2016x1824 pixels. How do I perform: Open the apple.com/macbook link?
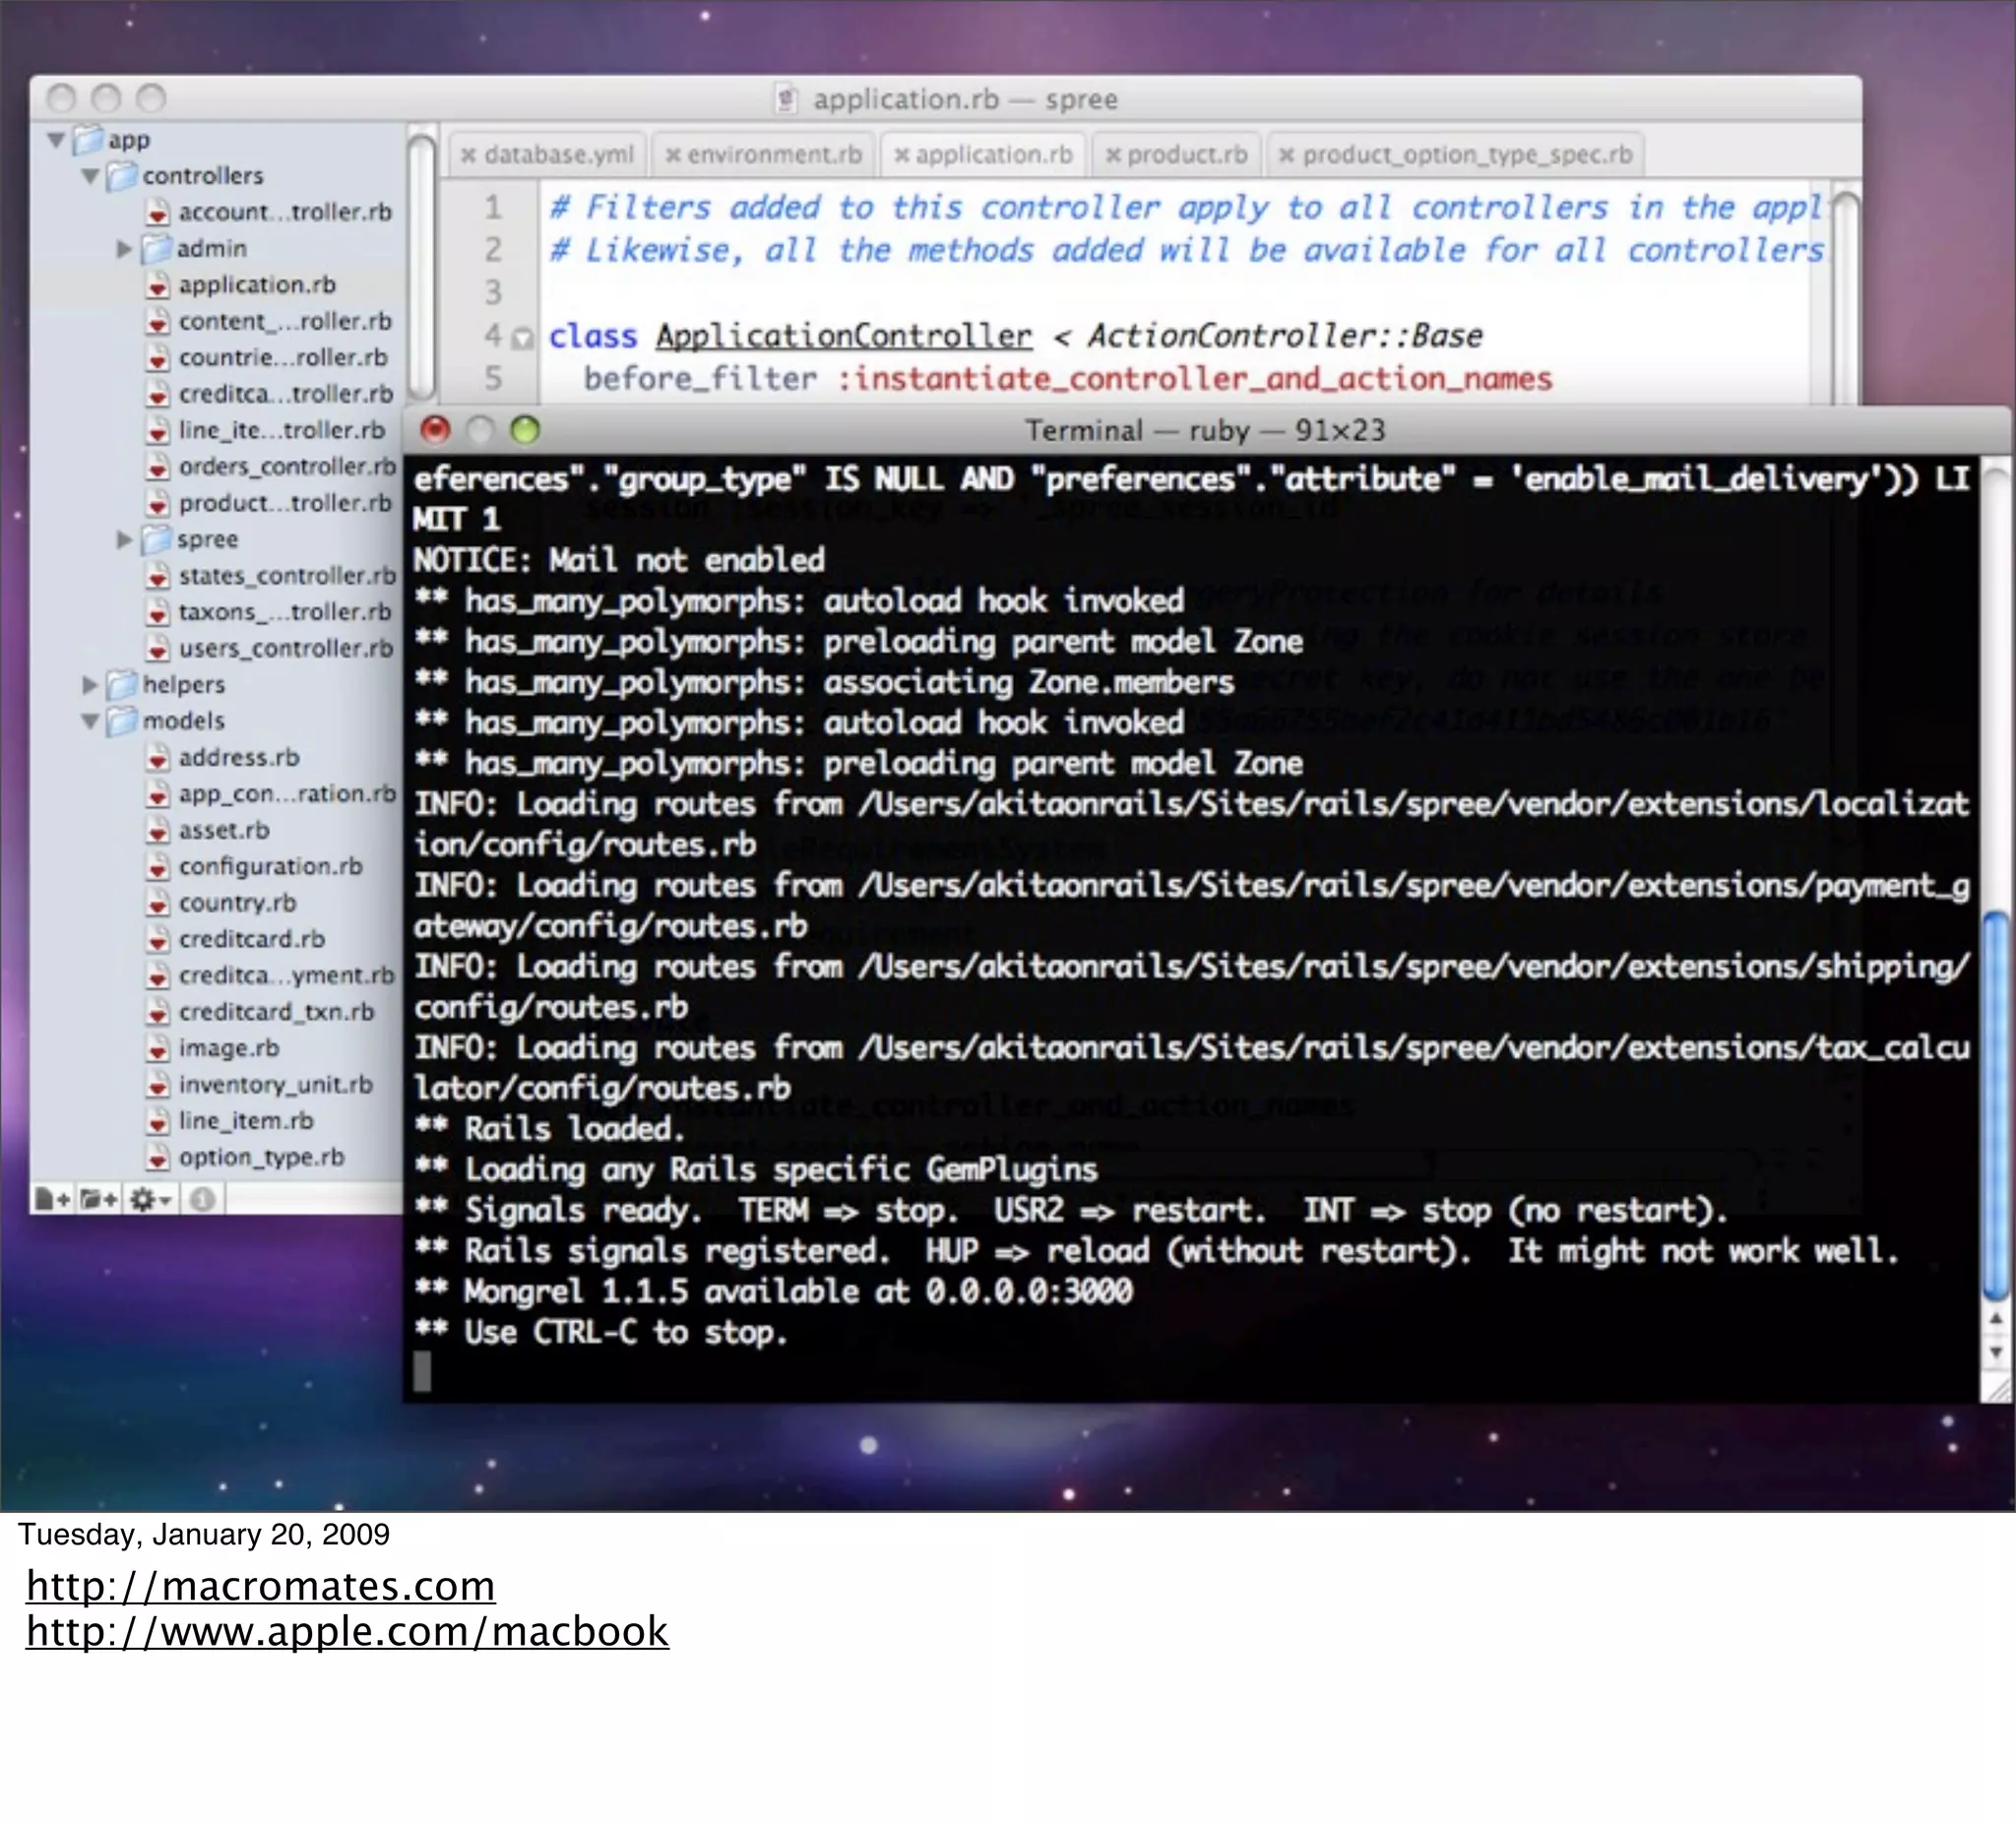346,1632
